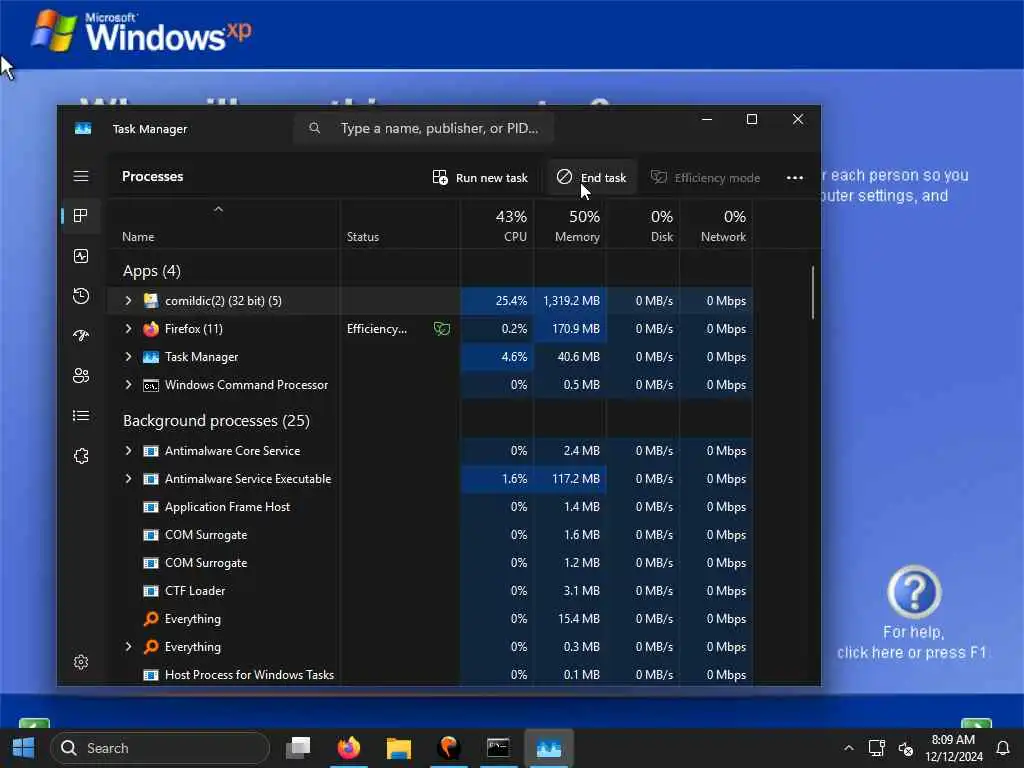Show hidden tray icons chevron

click(x=848, y=748)
